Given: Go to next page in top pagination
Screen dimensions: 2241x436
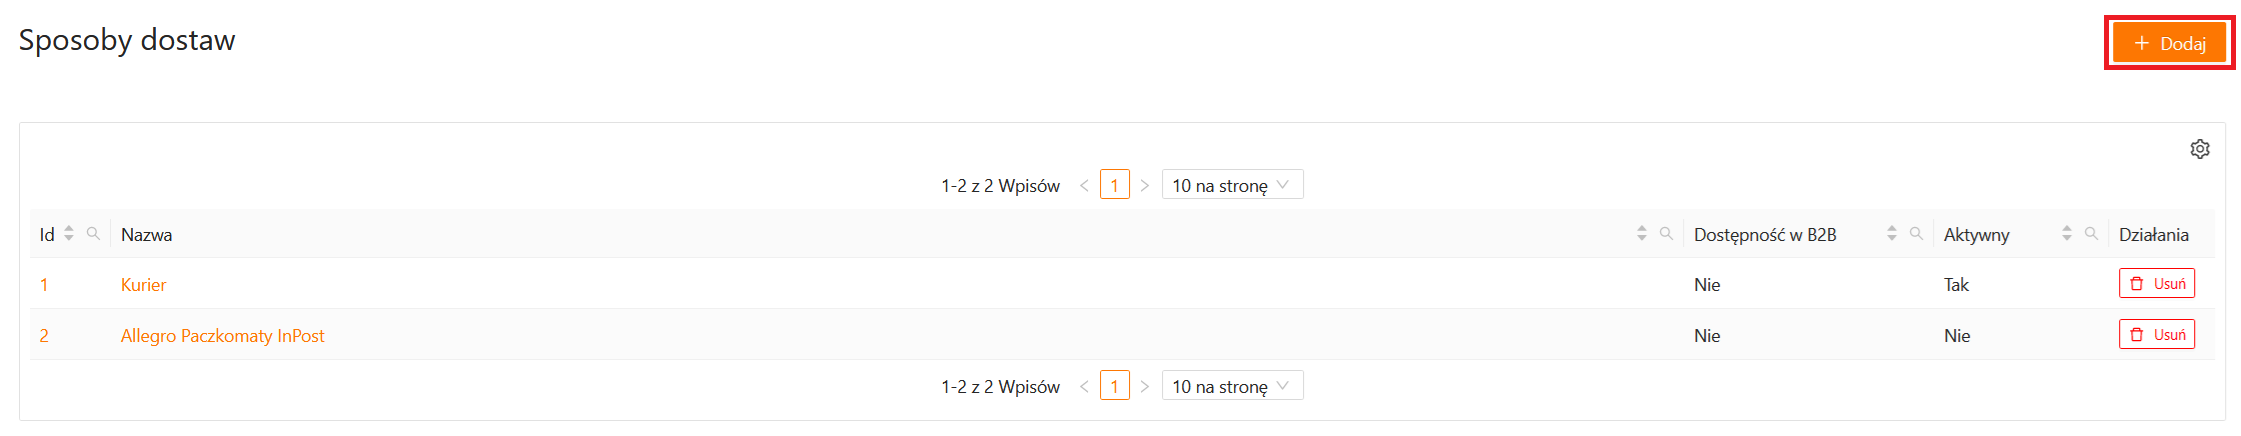Looking at the screenshot, I should 1145,185.
